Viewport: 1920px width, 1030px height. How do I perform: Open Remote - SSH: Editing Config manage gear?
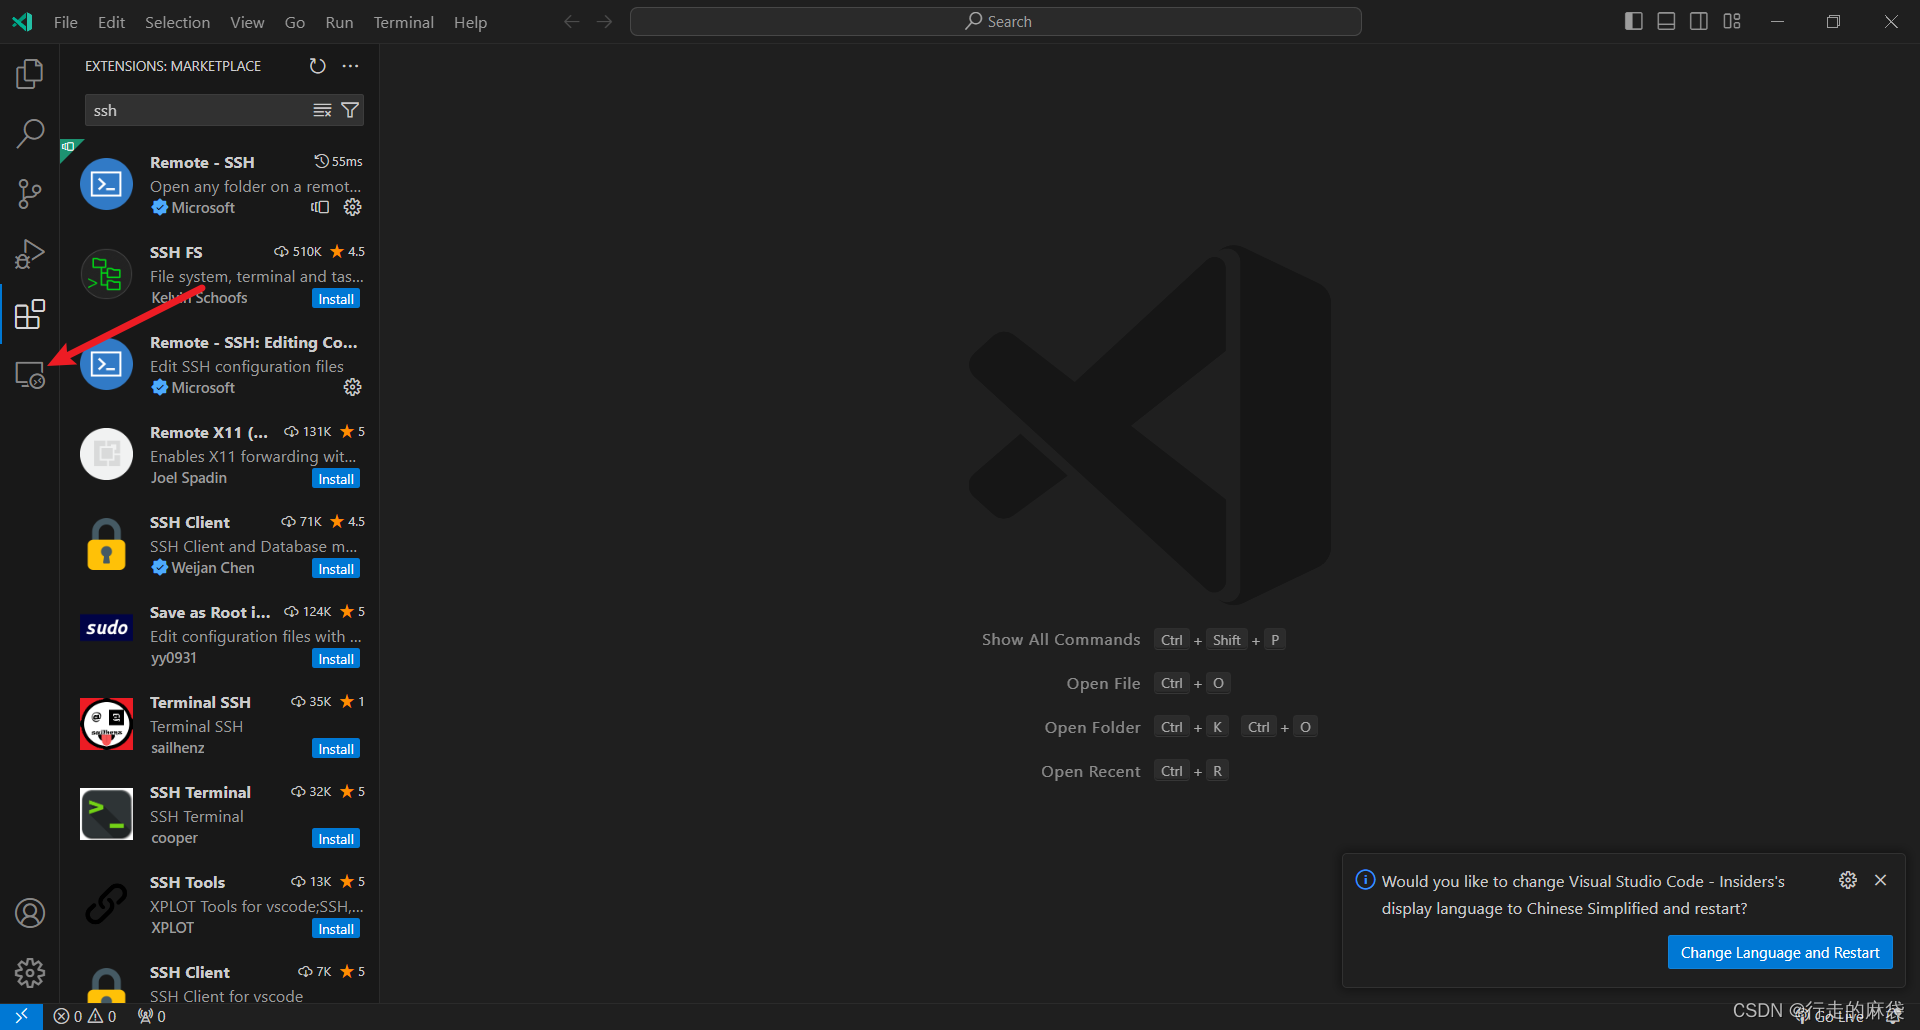point(353,387)
